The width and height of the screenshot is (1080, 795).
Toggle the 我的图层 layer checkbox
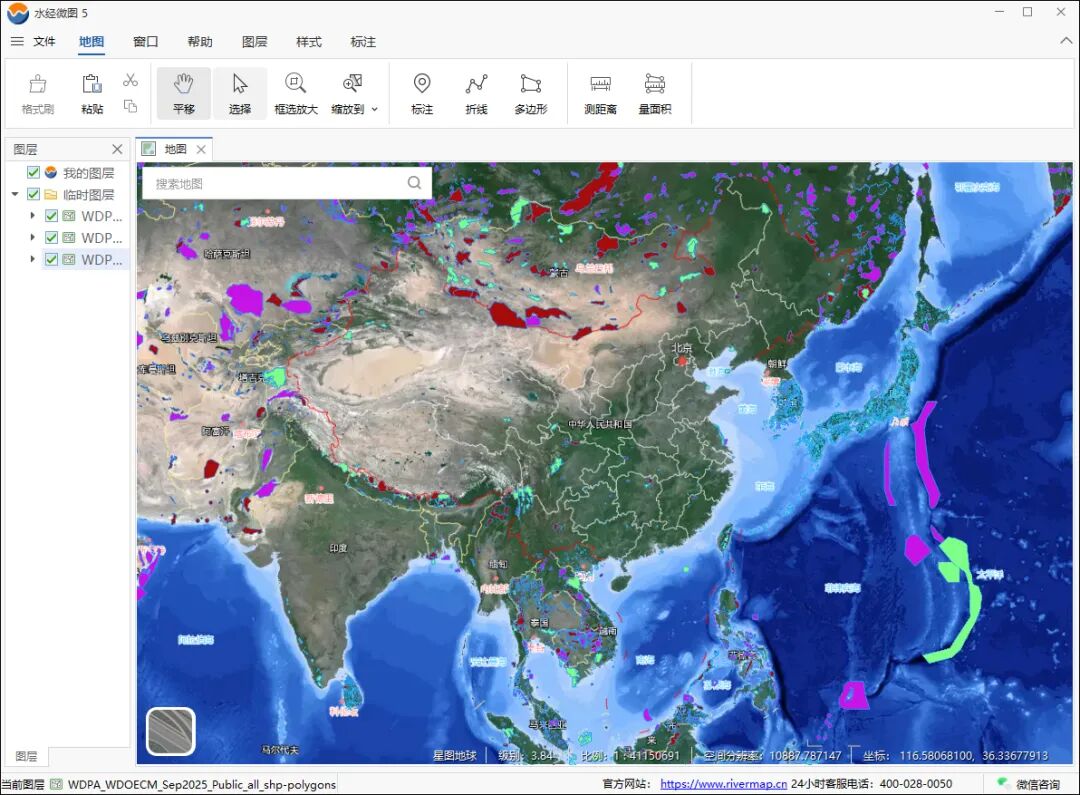(34, 173)
